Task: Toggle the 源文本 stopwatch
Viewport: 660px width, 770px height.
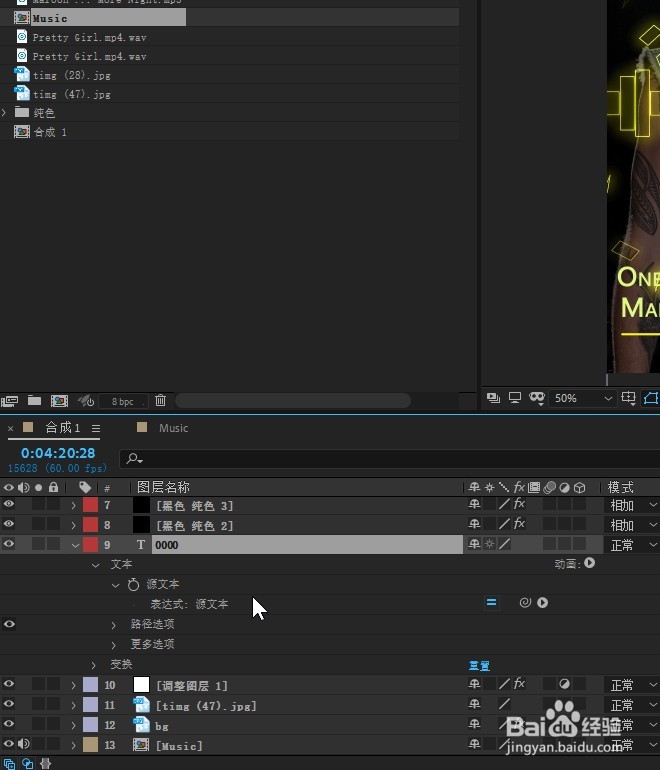Action: [133, 584]
